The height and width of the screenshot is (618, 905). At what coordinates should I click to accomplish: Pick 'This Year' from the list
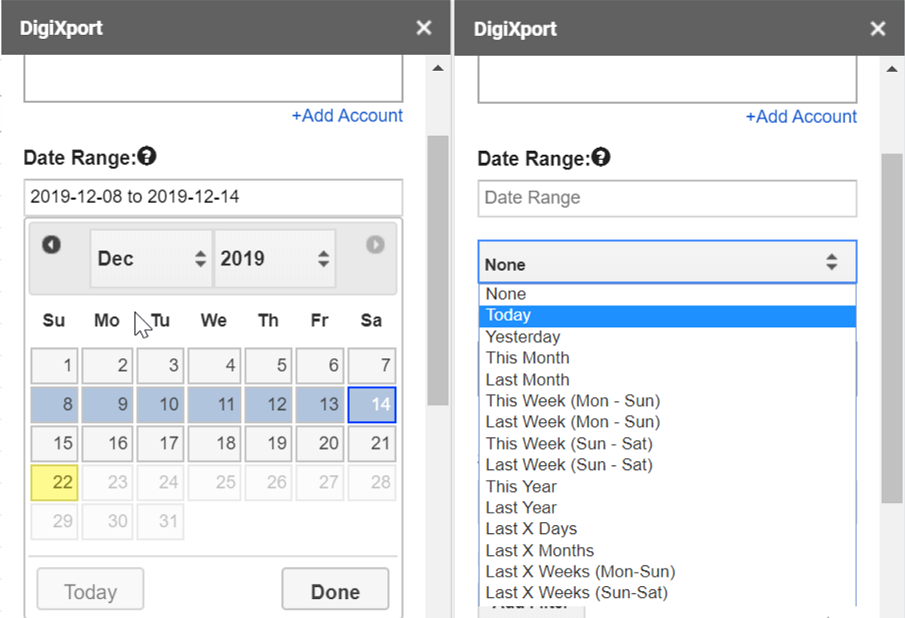(x=667, y=486)
